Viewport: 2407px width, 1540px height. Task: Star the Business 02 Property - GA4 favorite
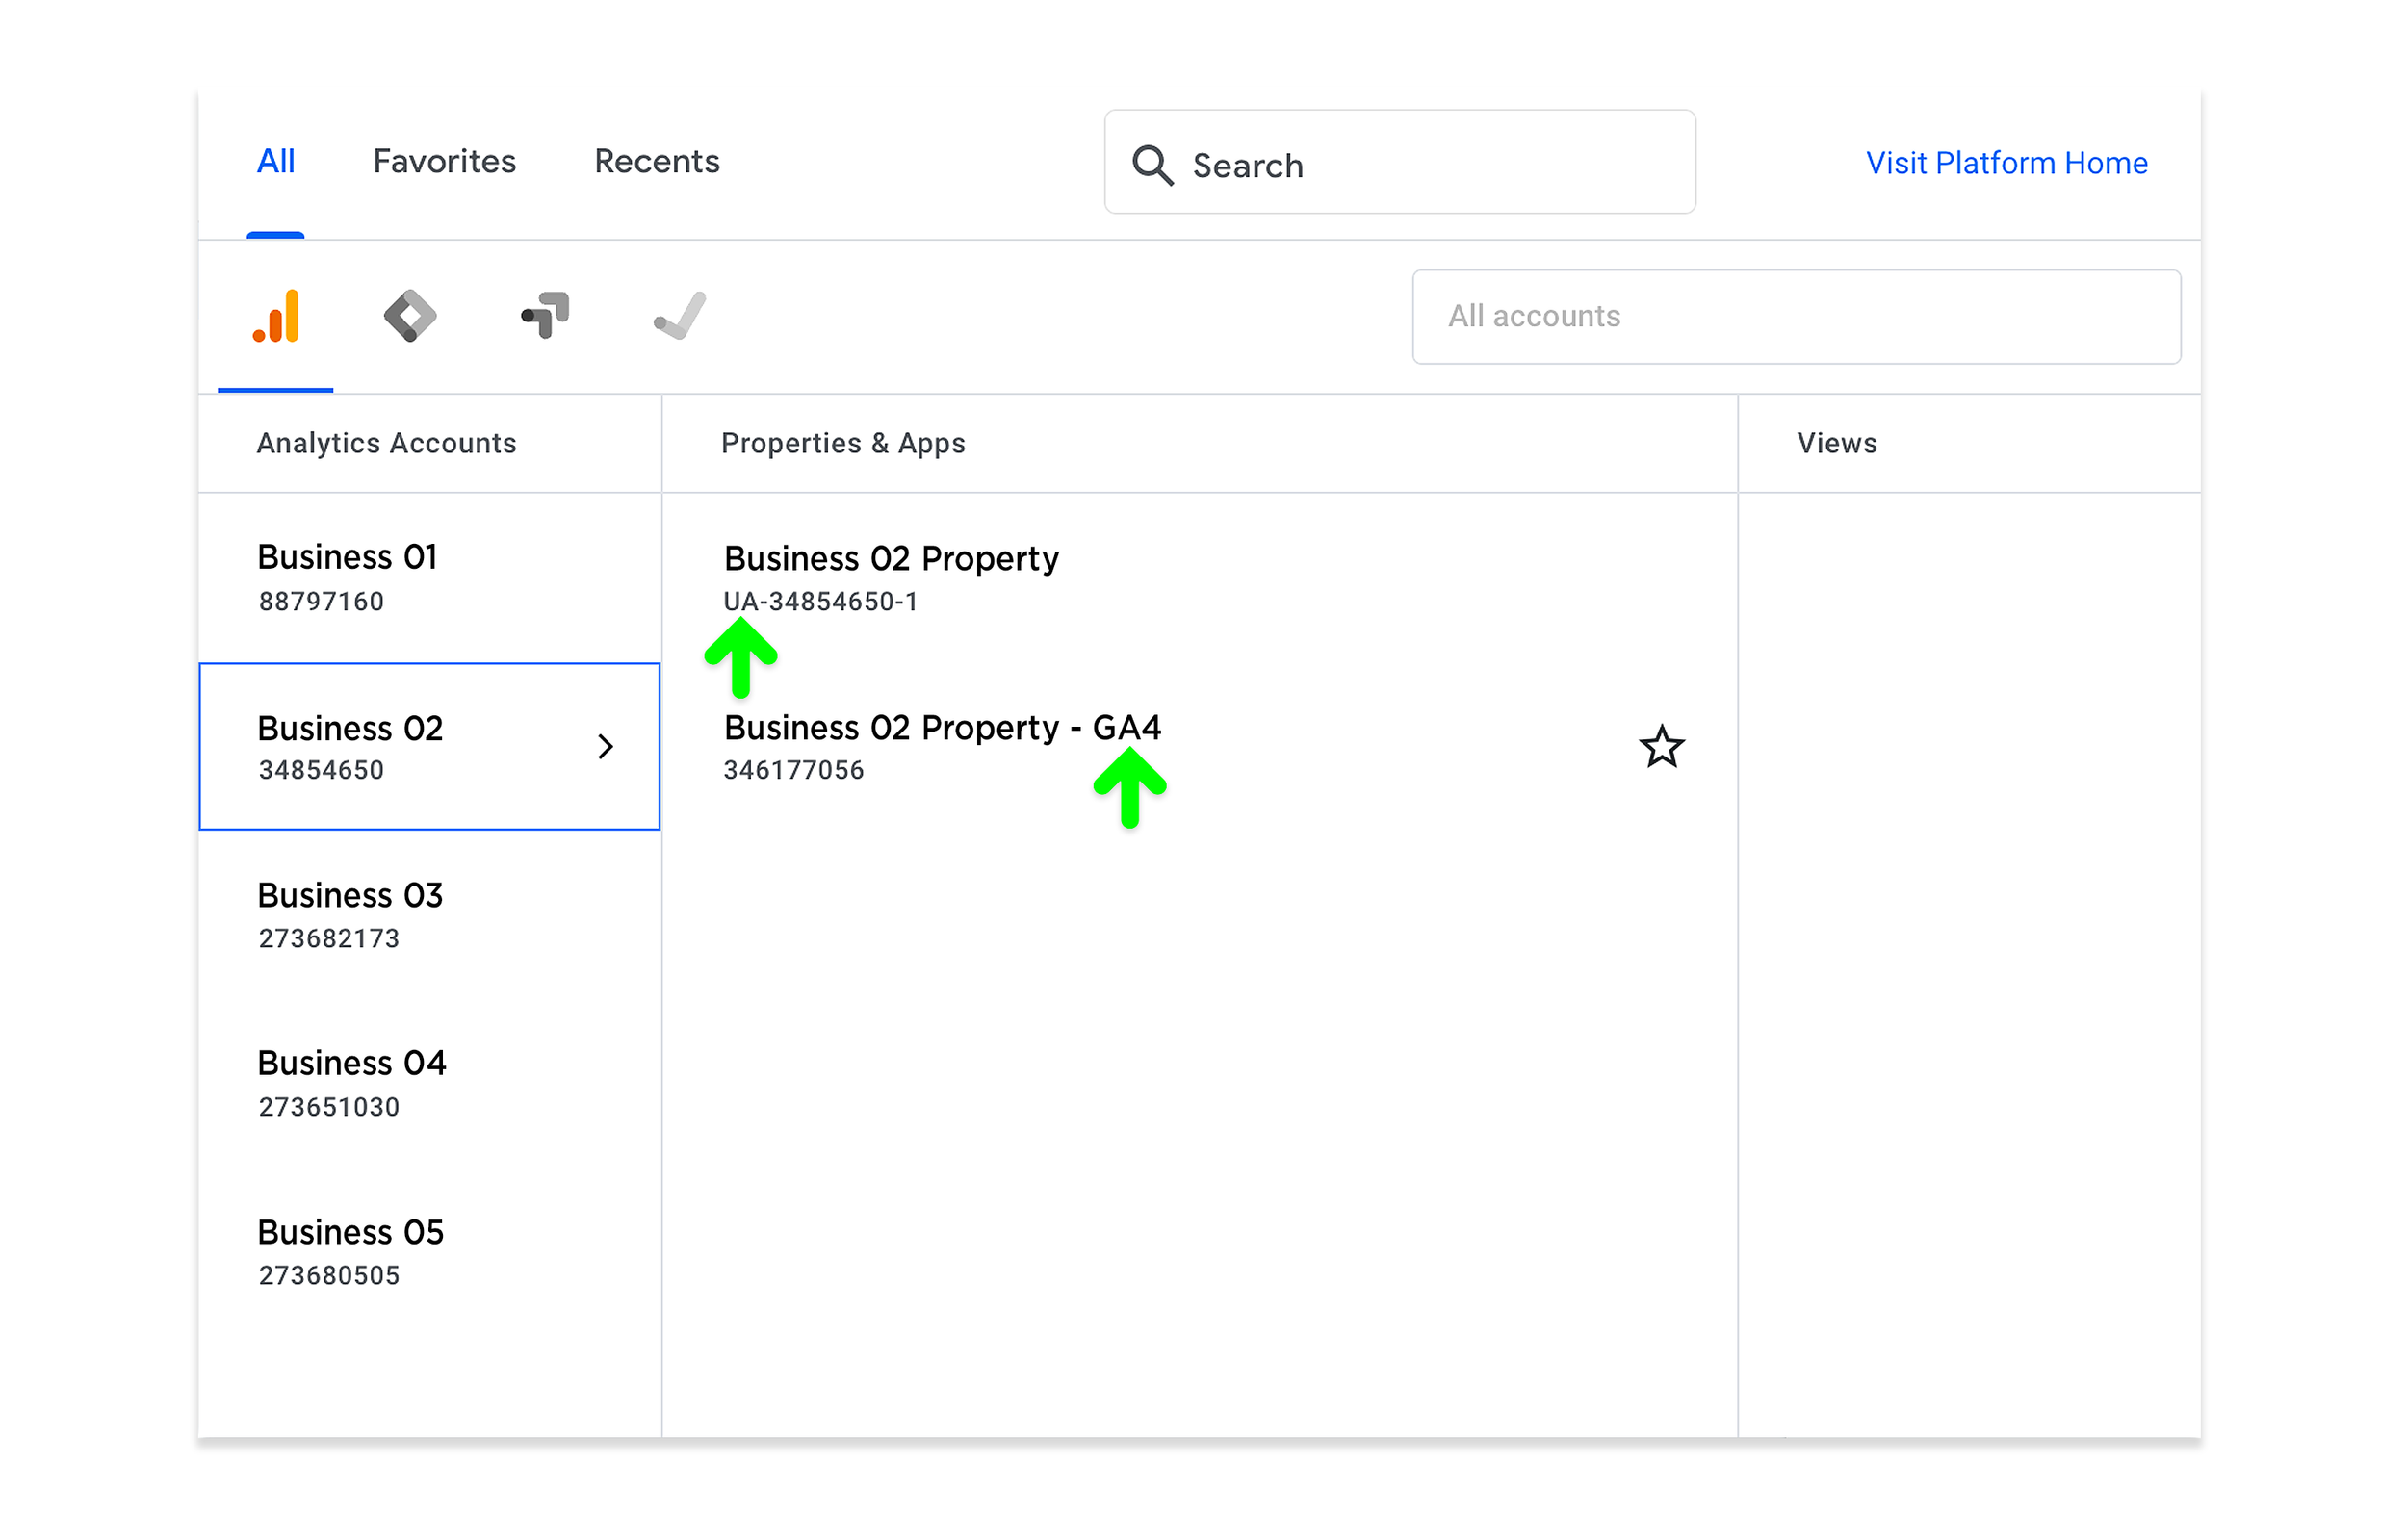coord(1661,747)
